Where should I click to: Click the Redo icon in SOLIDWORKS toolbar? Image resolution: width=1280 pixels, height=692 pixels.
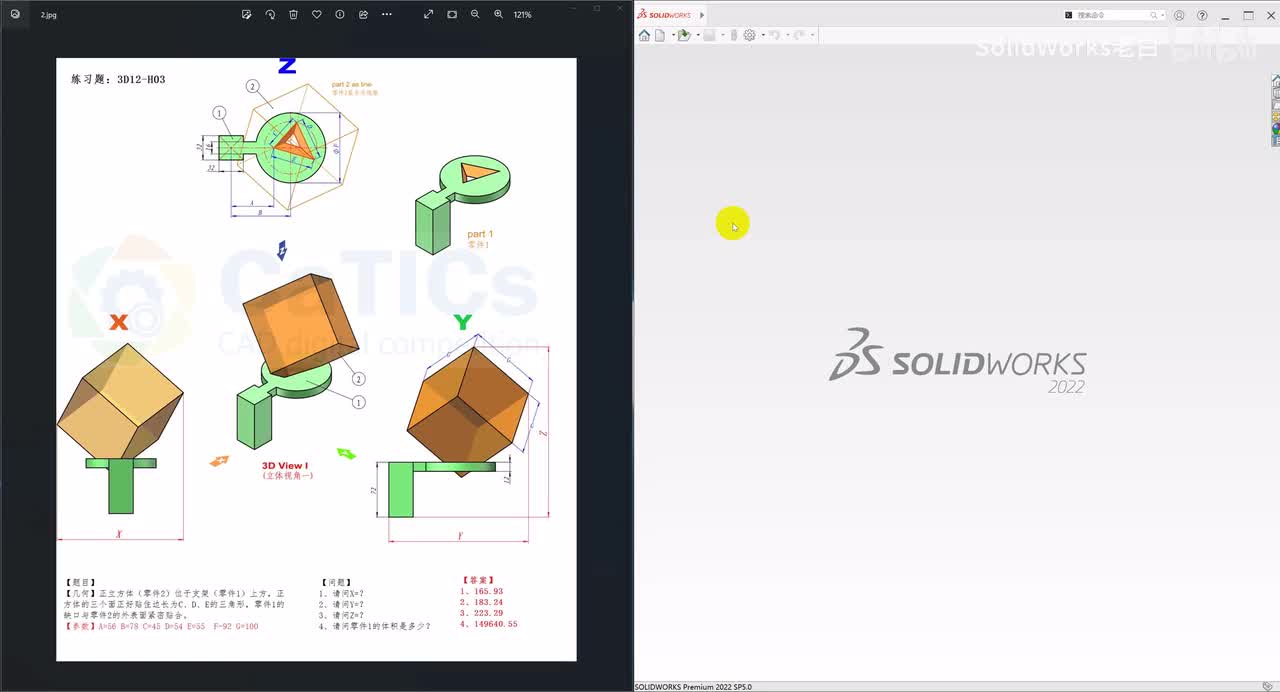[799, 35]
